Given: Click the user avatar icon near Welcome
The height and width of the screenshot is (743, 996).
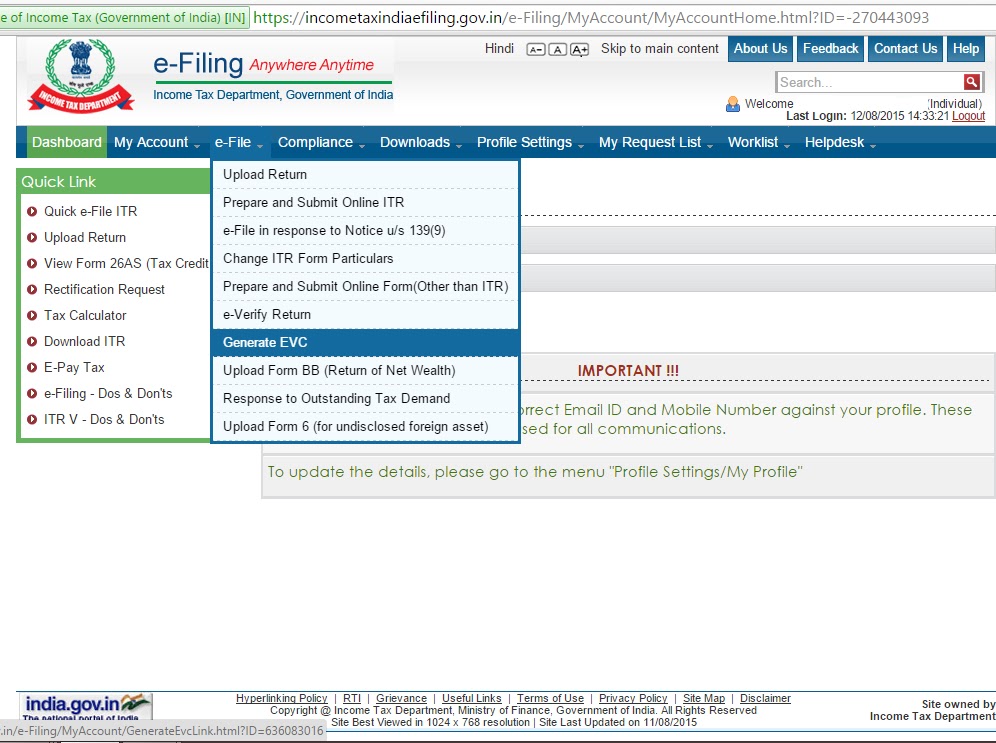Looking at the screenshot, I should click(x=732, y=104).
